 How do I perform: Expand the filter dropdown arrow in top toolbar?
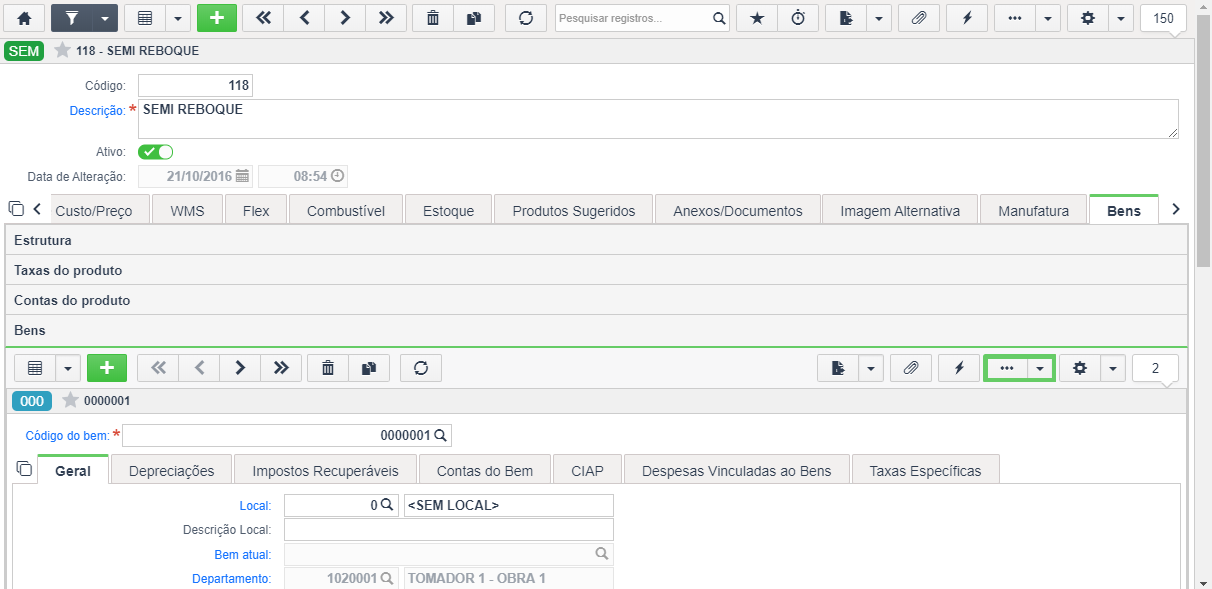[x=105, y=18]
